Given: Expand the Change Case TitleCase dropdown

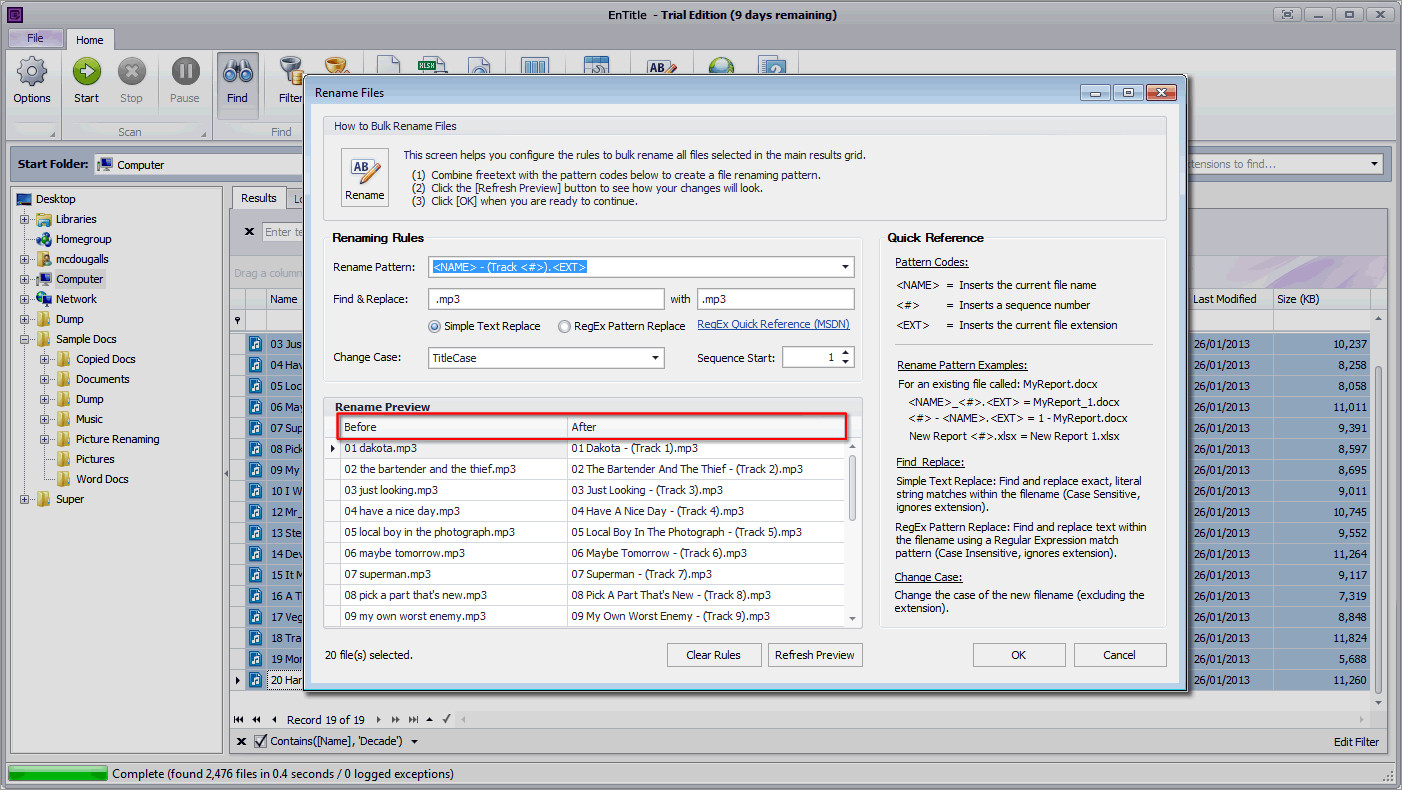Looking at the screenshot, I should click(x=656, y=357).
